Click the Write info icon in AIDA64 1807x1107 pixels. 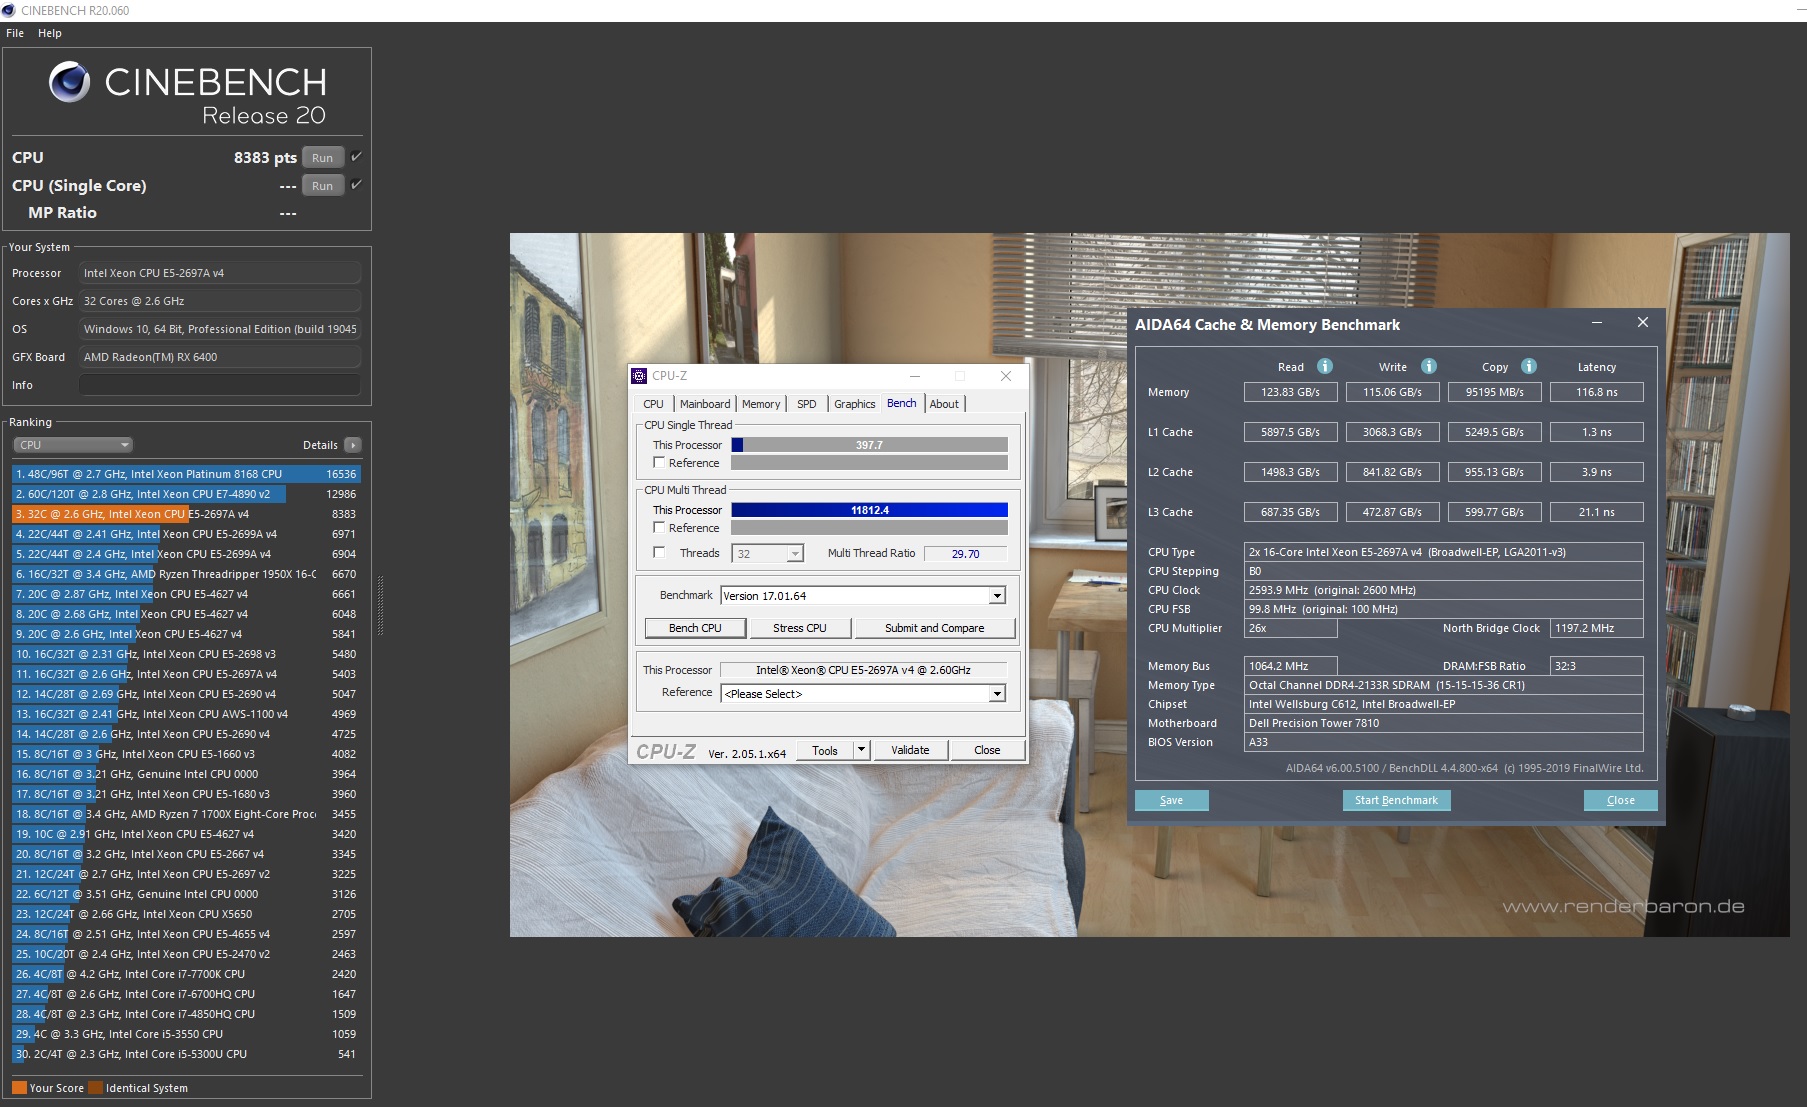[x=1428, y=366]
